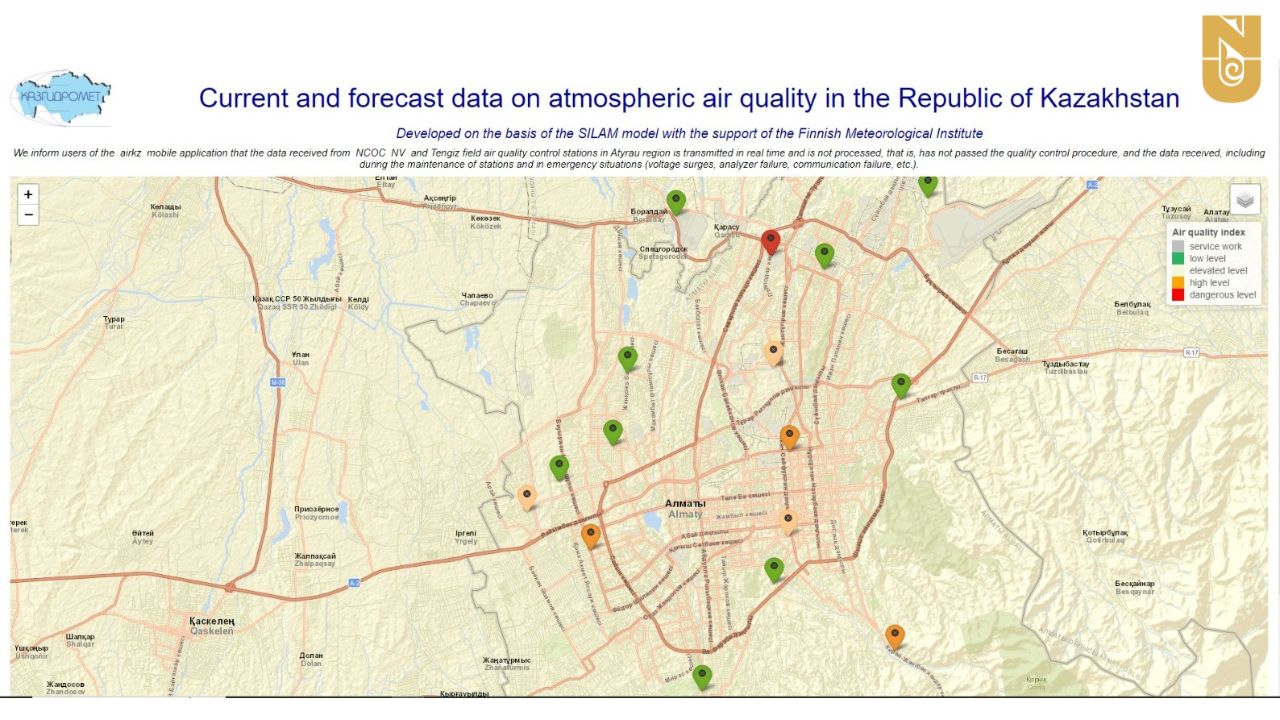Click the gold emblem logo

(1230, 59)
